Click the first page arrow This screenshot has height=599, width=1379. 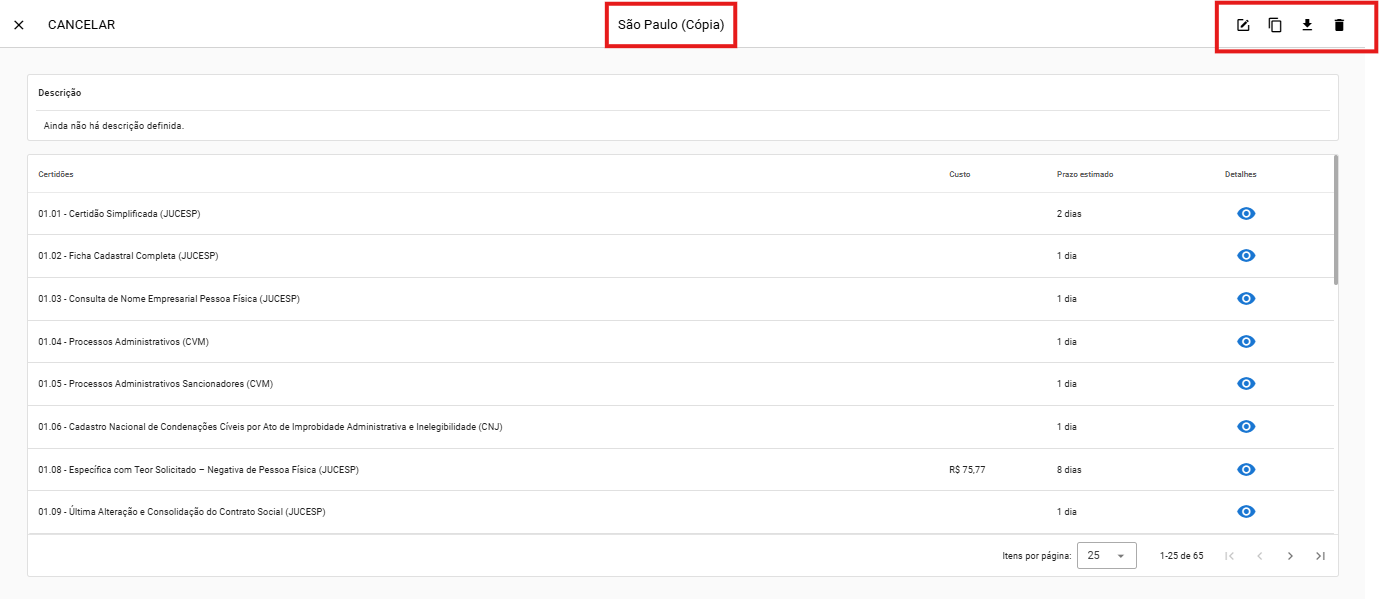1229,556
